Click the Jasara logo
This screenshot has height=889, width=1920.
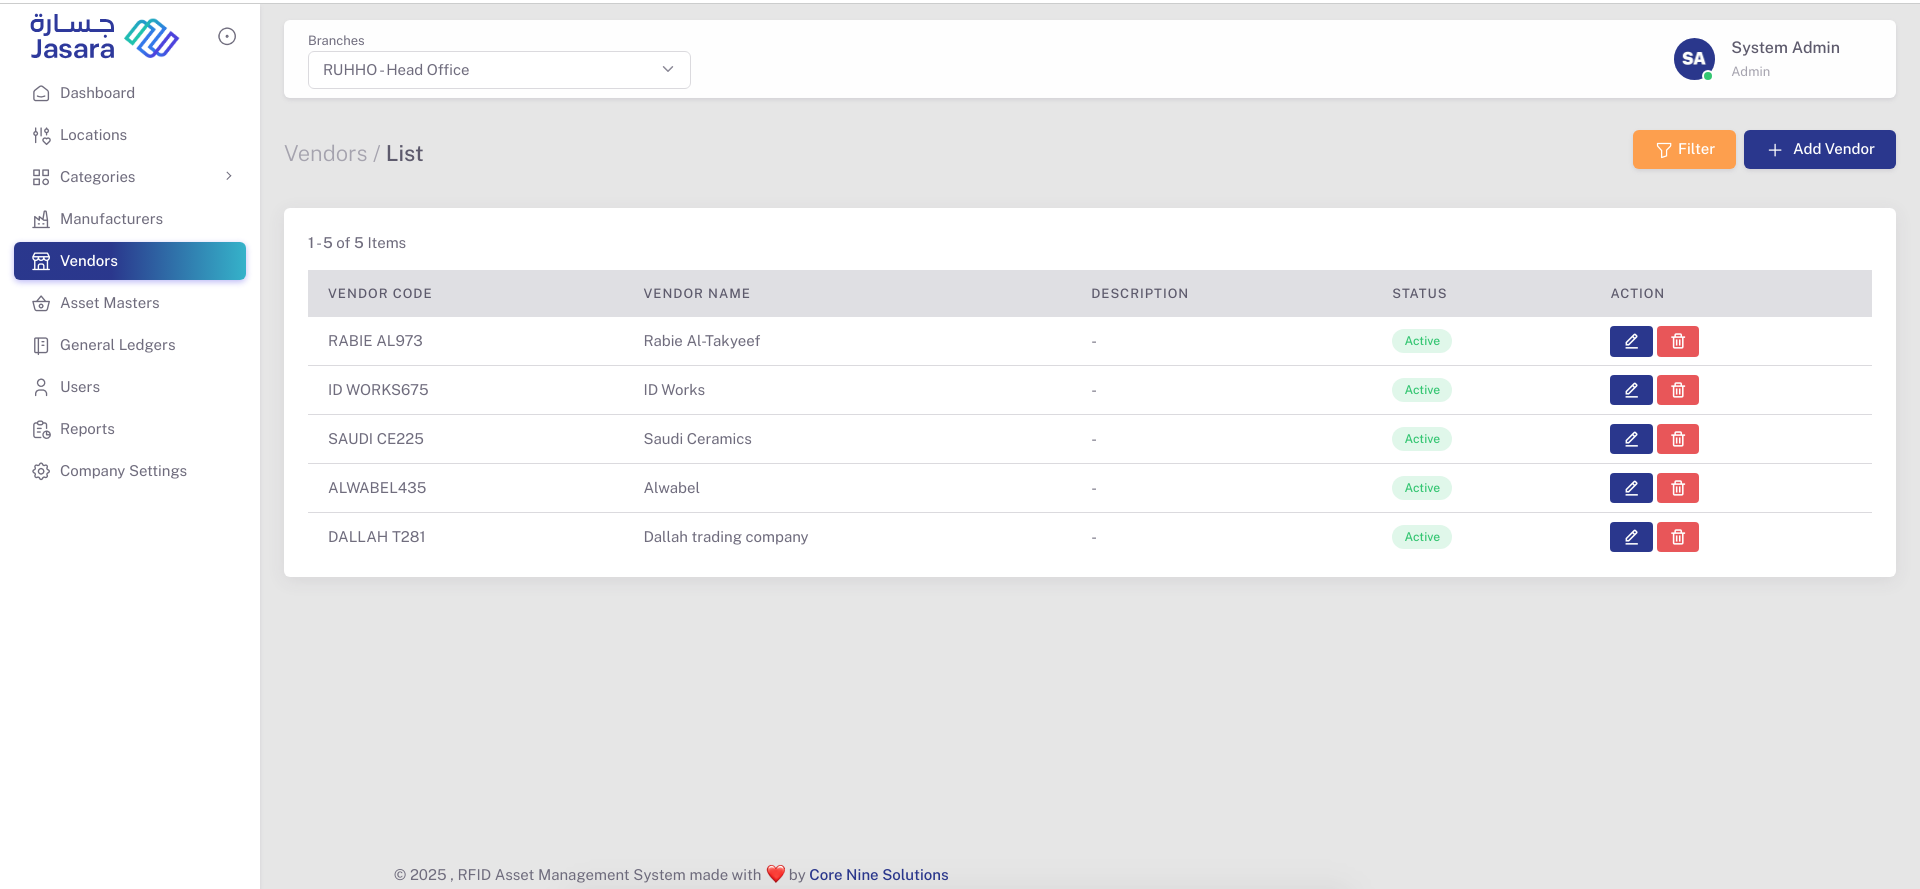pos(104,38)
